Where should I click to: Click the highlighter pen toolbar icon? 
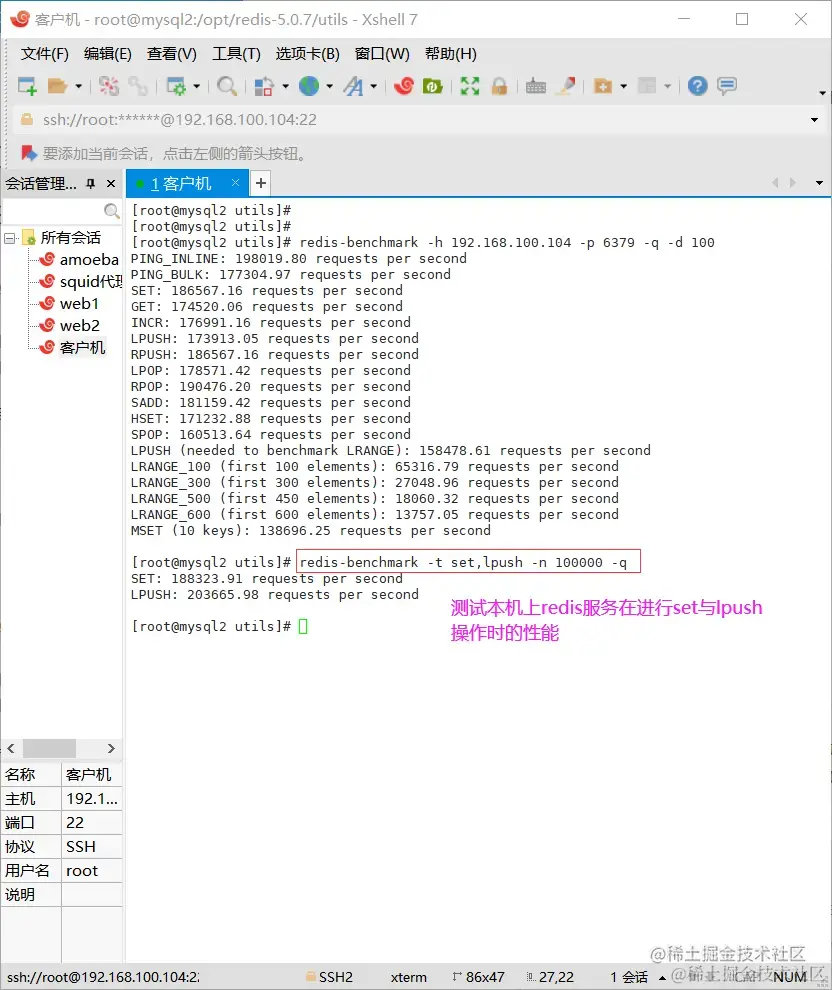coord(566,86)
